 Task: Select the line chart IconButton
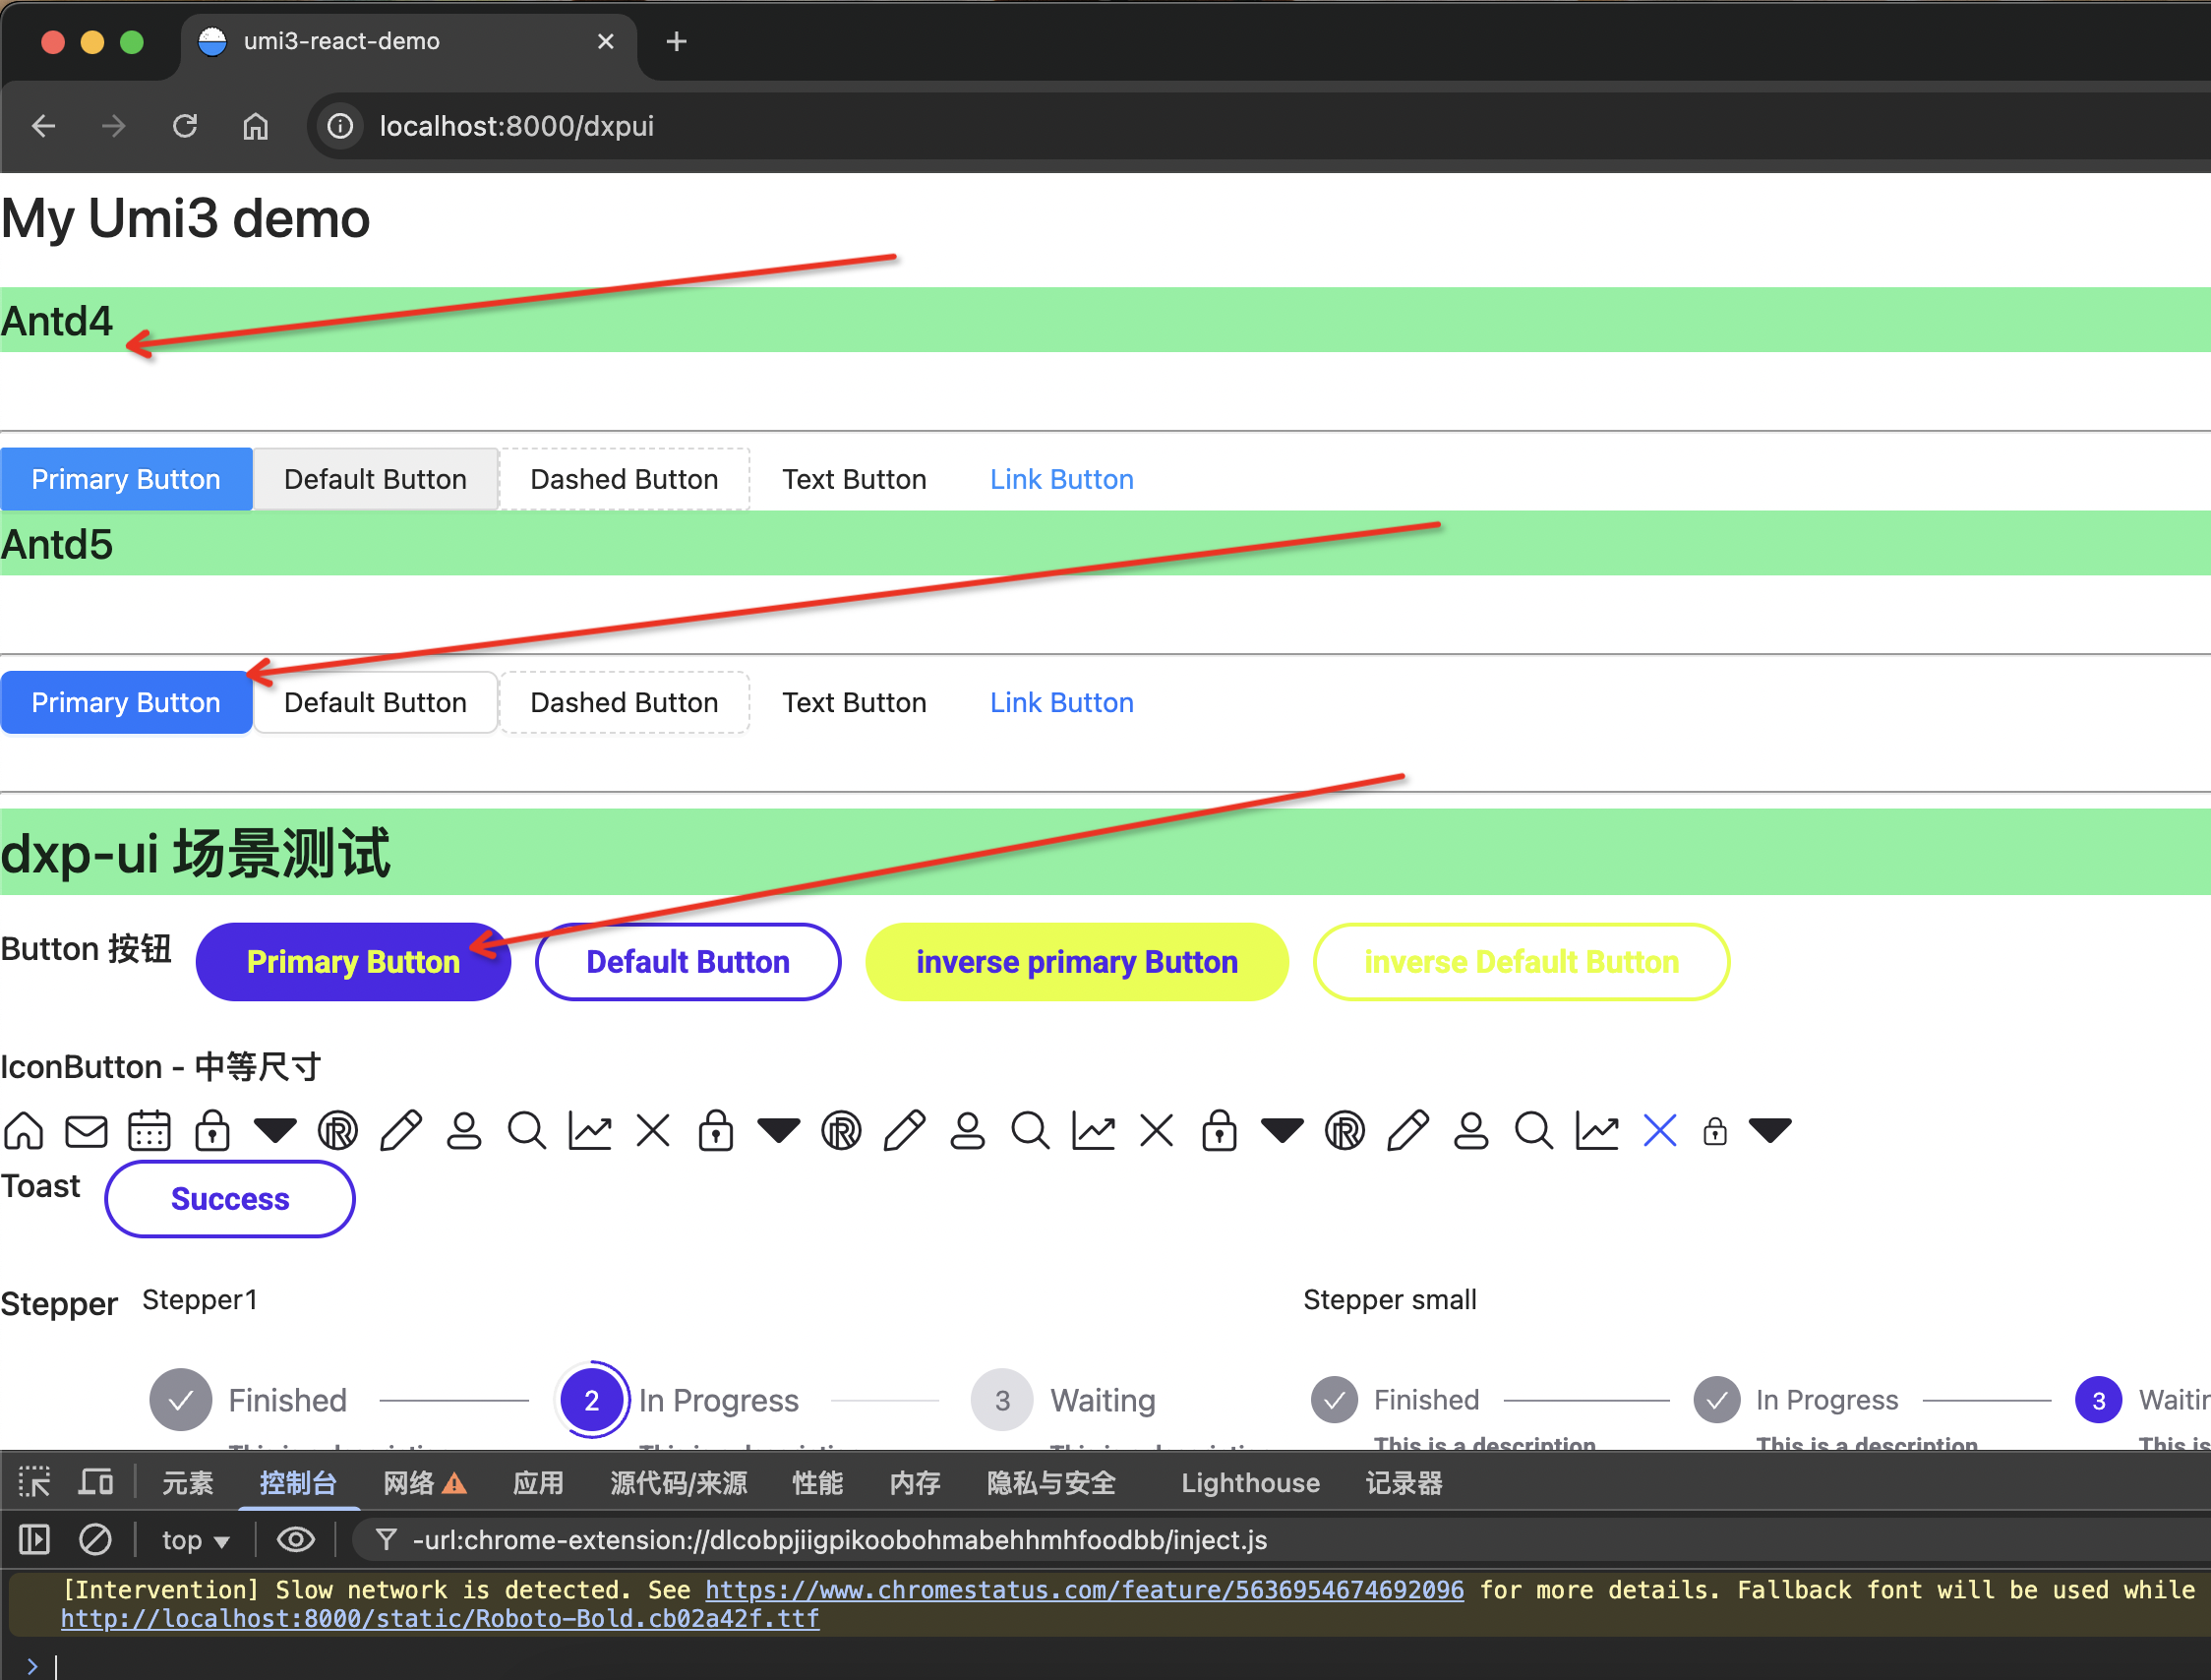[590, 1130]
